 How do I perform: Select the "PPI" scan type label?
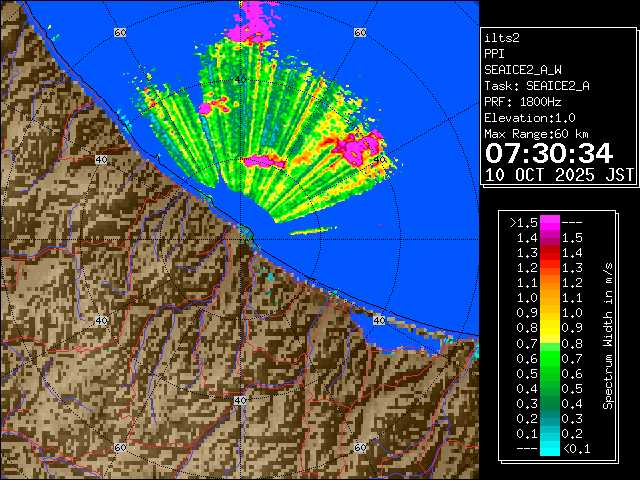[x=493, y=54]
